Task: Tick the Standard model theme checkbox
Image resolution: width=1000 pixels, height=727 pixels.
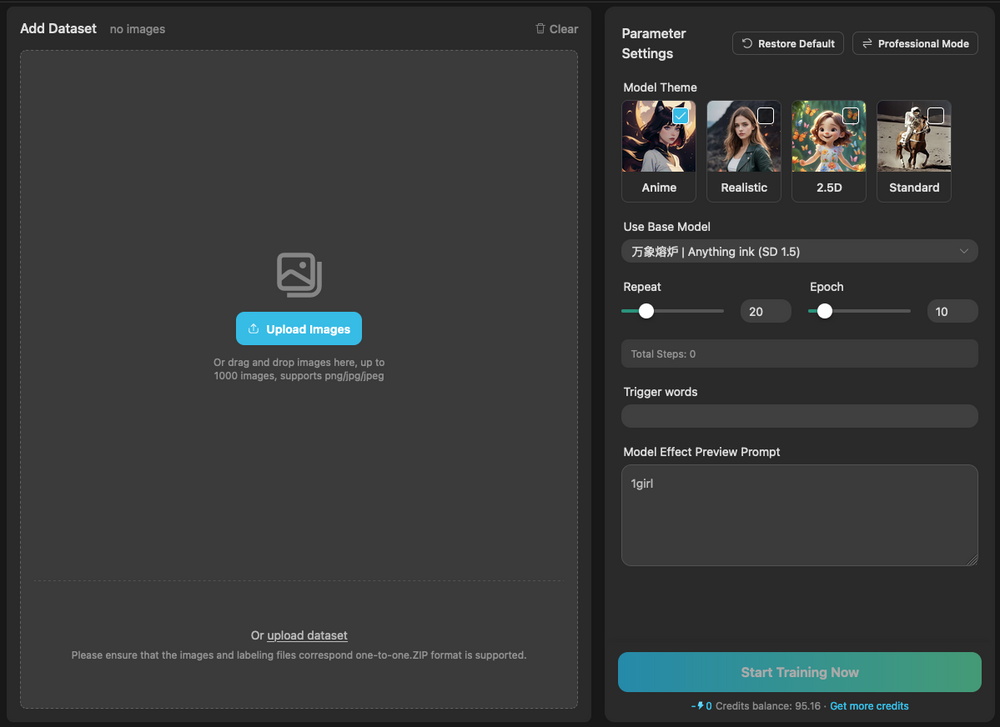Action: coord(935,116)
